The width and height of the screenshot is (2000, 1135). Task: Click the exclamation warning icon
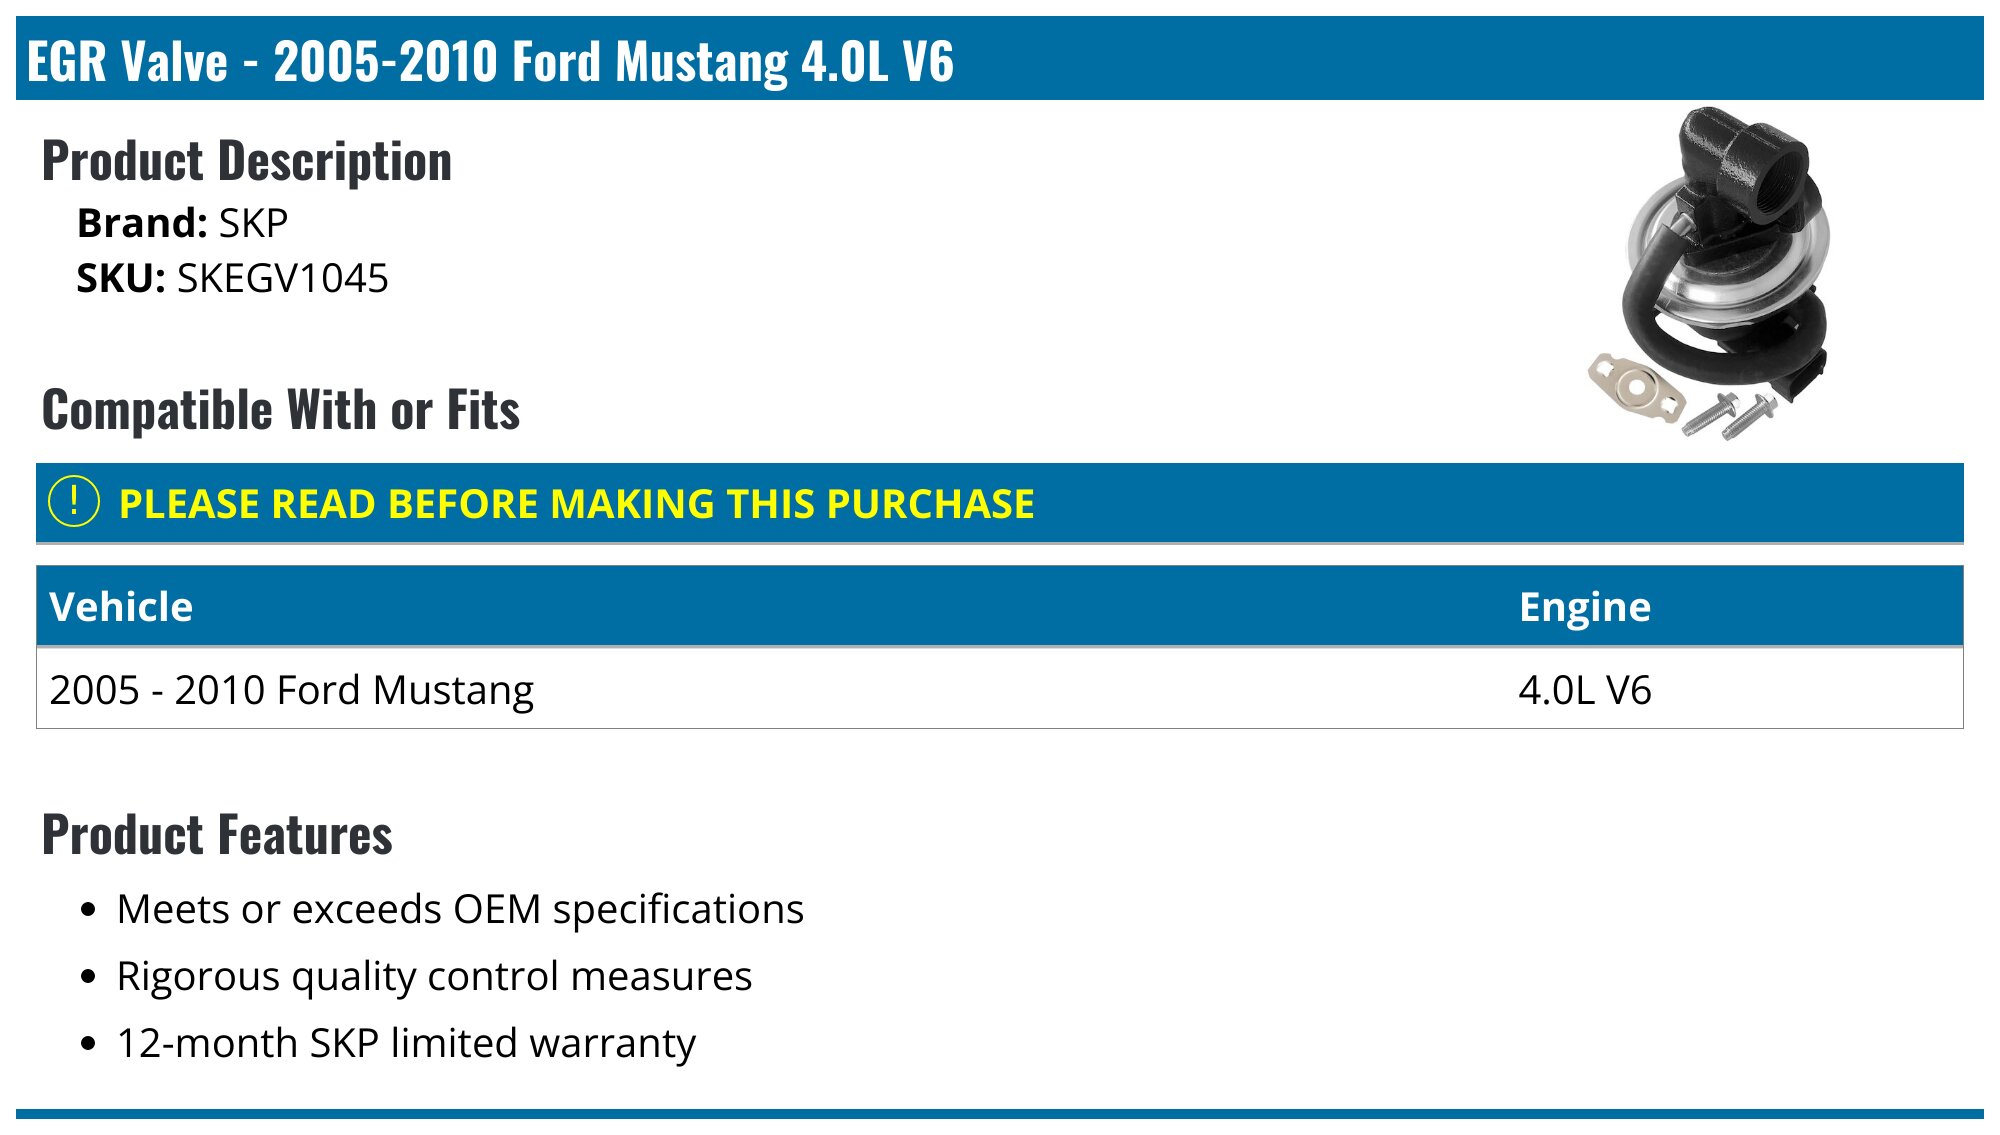click(x=74, y=502)
